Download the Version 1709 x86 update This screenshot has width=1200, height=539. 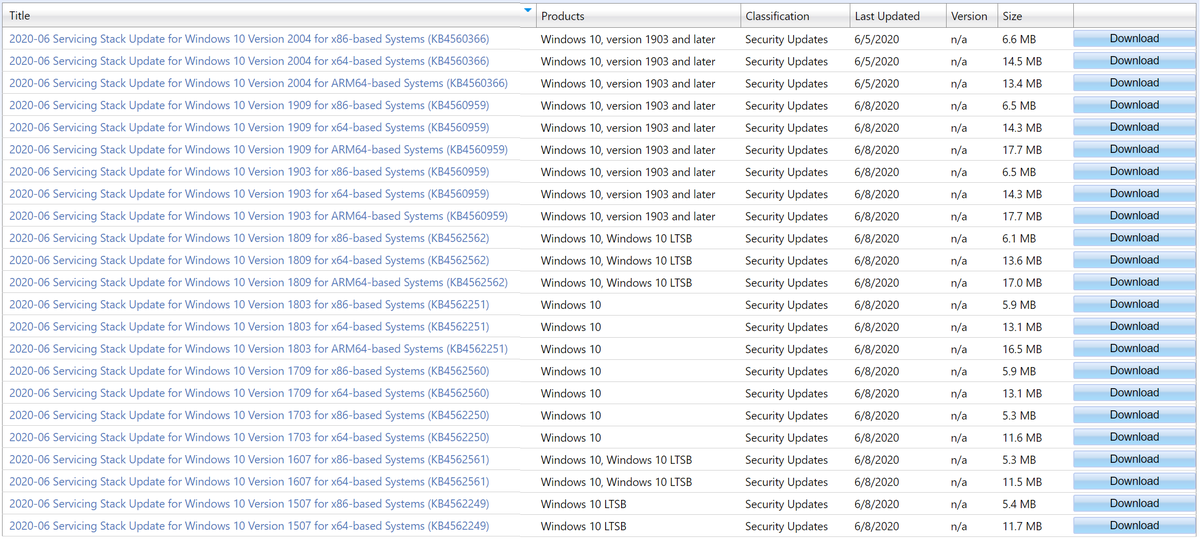pos(1134,371)
